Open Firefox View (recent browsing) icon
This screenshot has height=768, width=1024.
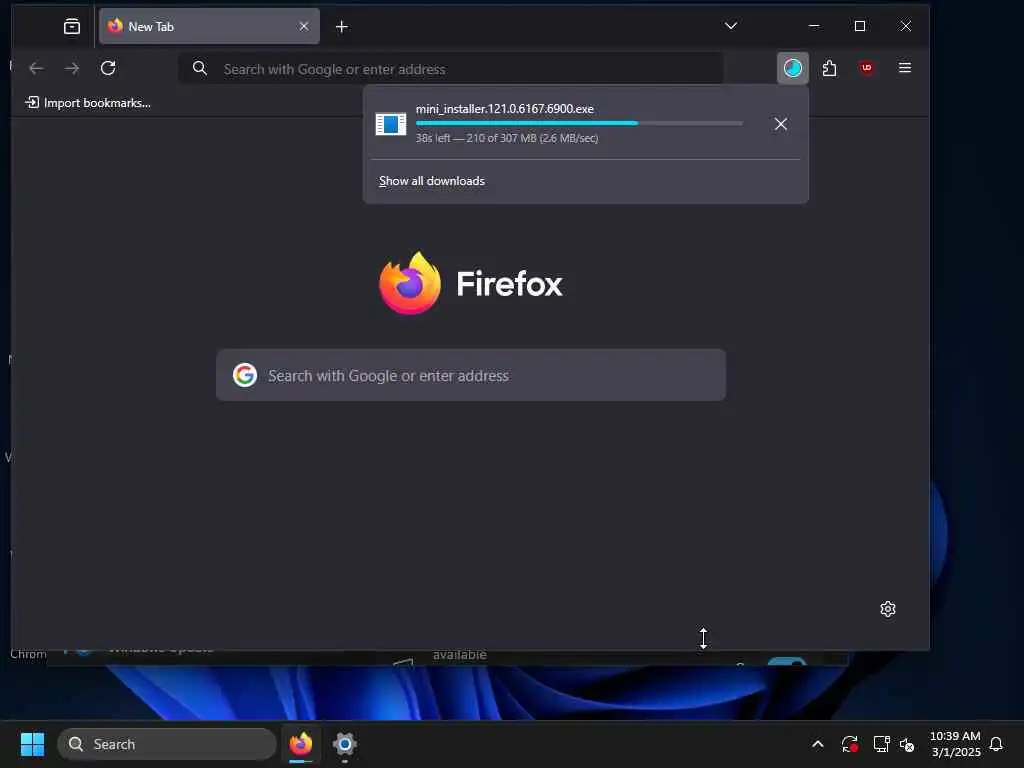[72, 26]
